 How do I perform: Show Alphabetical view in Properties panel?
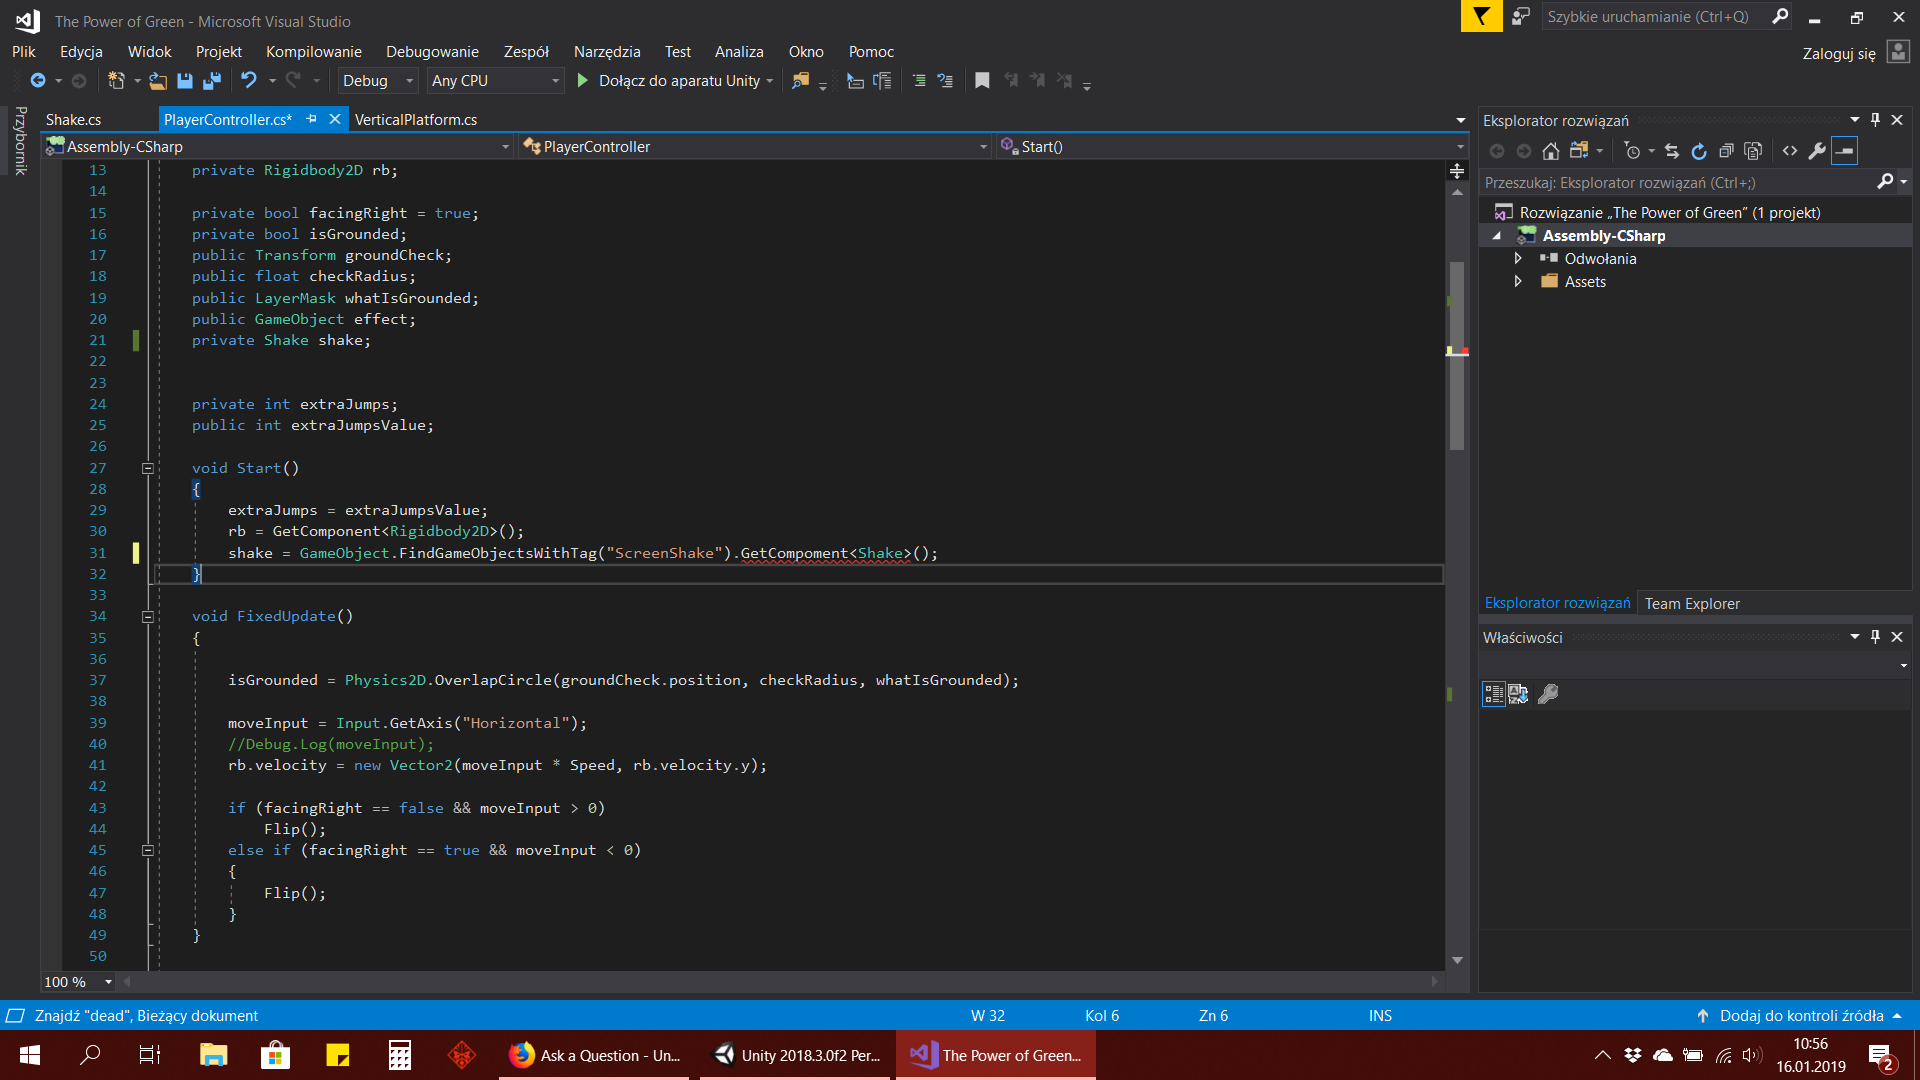tap(1518, 694)
